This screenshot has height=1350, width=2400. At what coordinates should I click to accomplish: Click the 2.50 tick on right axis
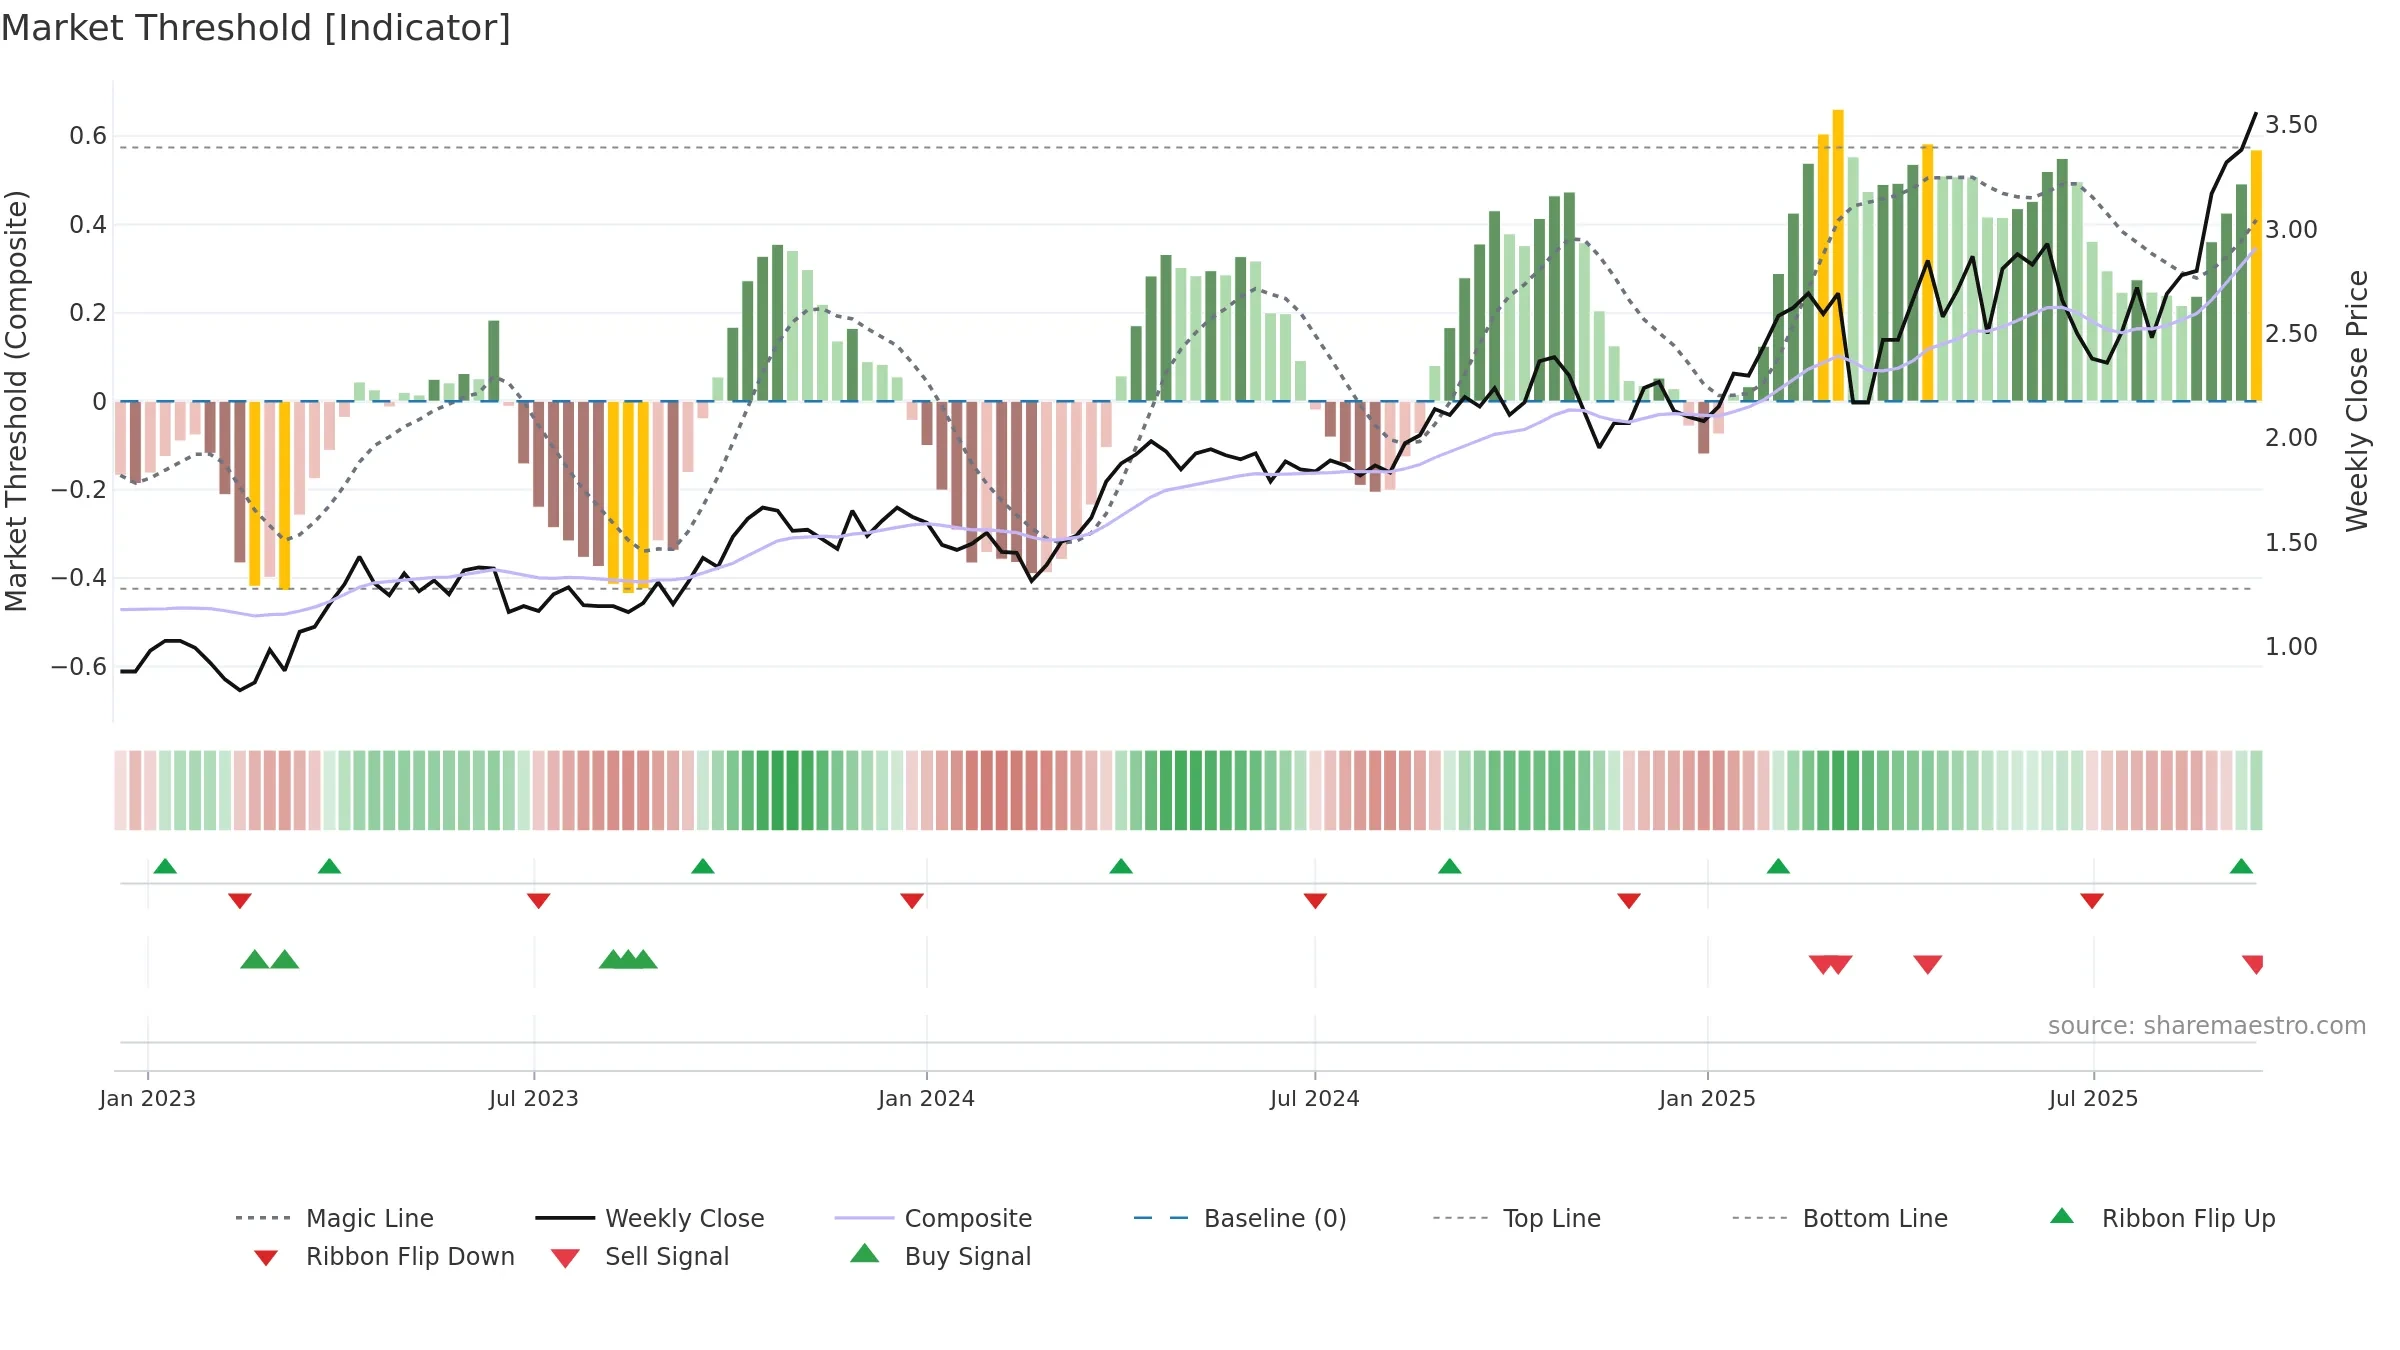point(2291,334)
